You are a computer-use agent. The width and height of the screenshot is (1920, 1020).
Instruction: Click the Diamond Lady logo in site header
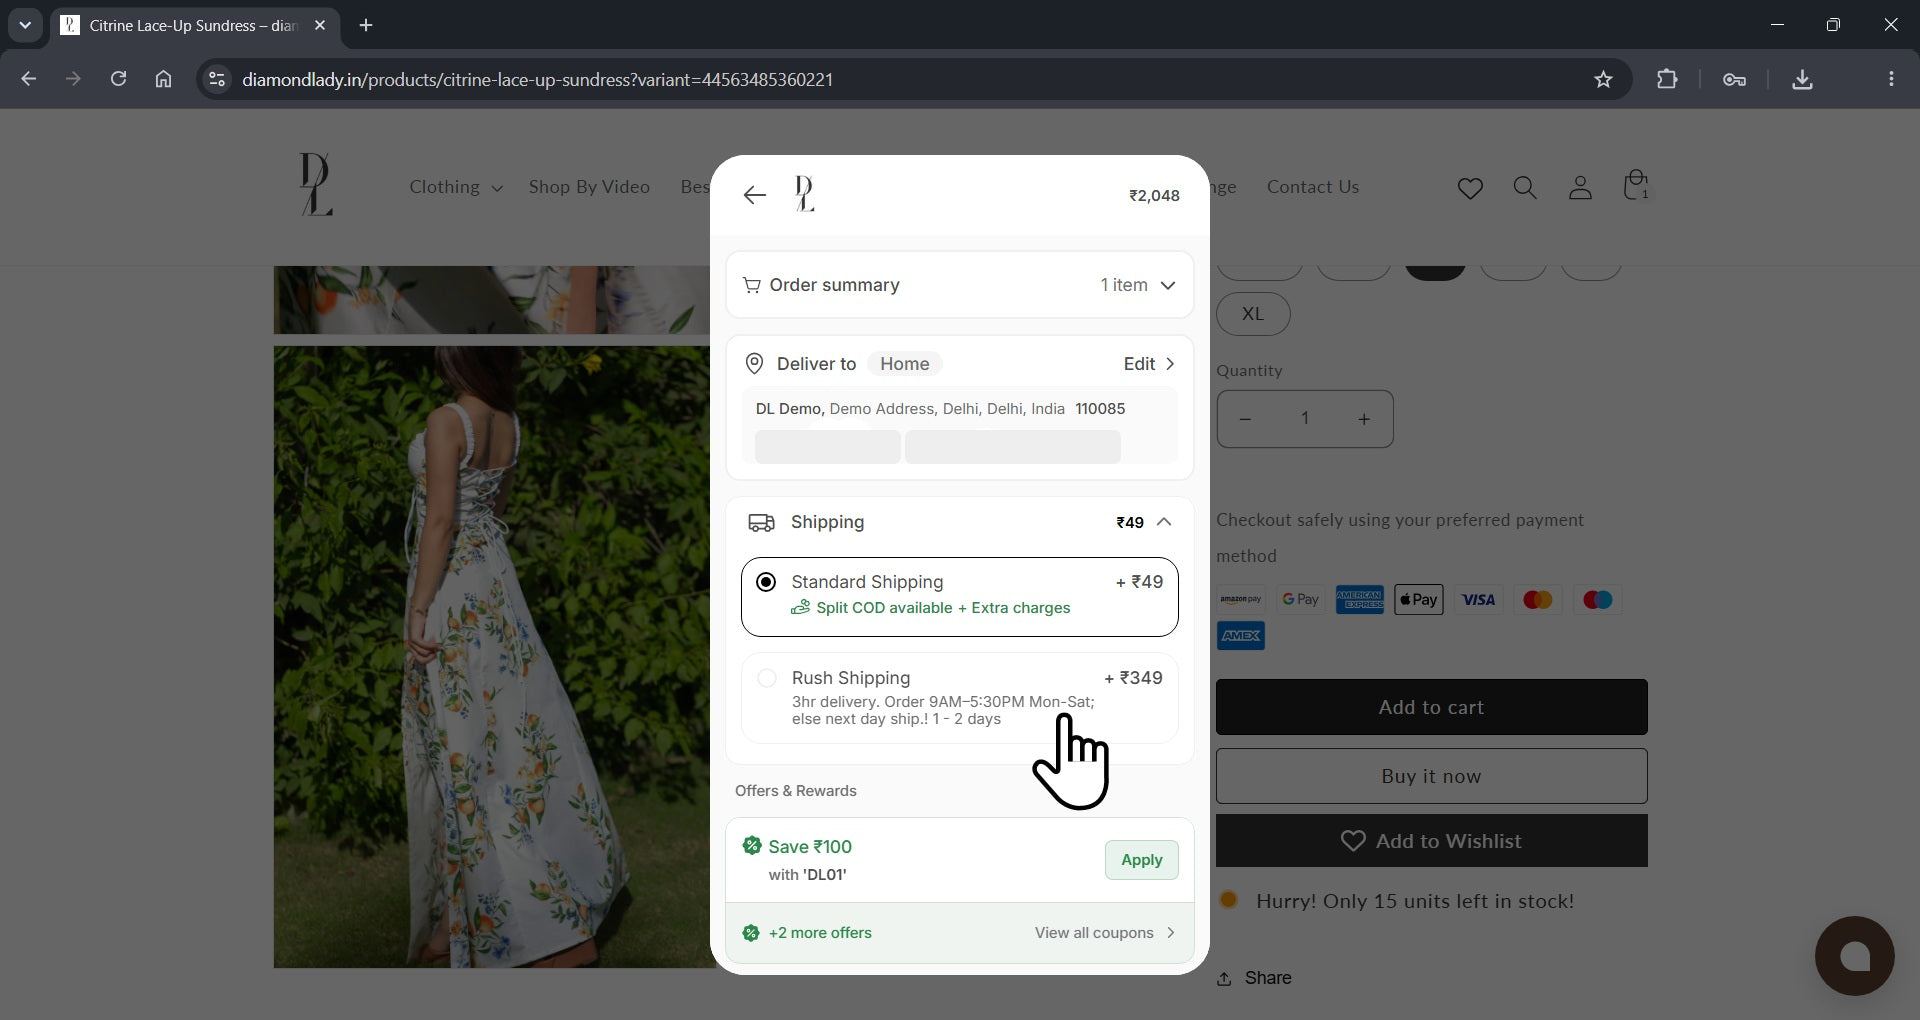point(316,184)
